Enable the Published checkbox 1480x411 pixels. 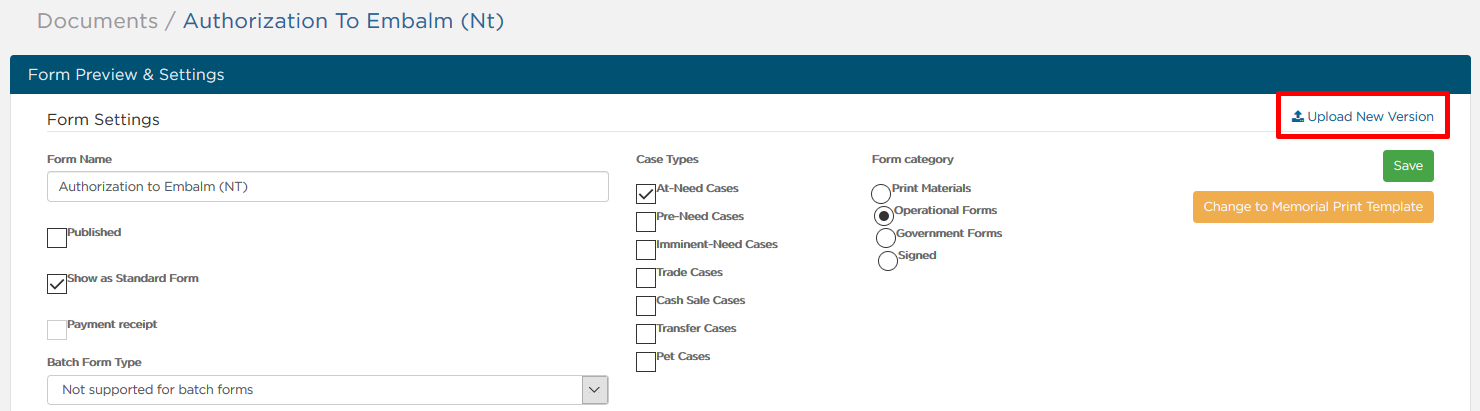coord(57,238)
